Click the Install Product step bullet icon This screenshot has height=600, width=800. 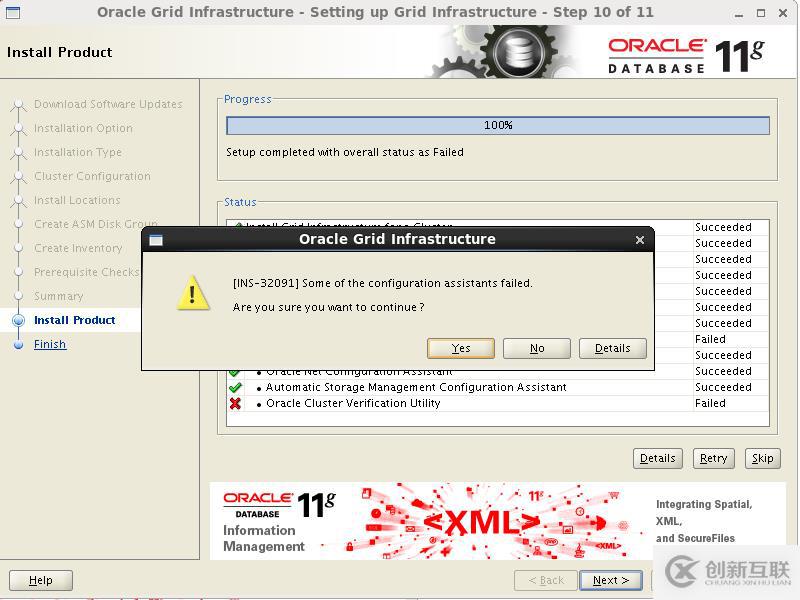tap(19, 320)
